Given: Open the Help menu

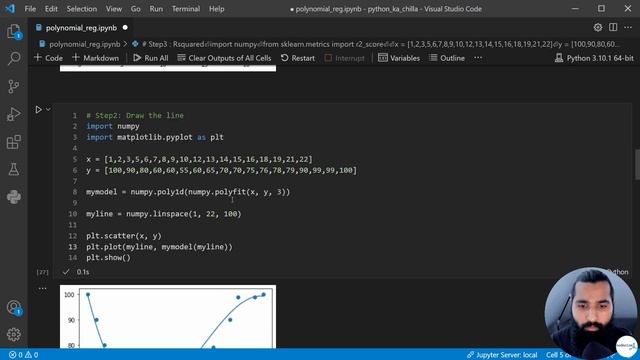Looking at the screenshot, I should (217, 9).
